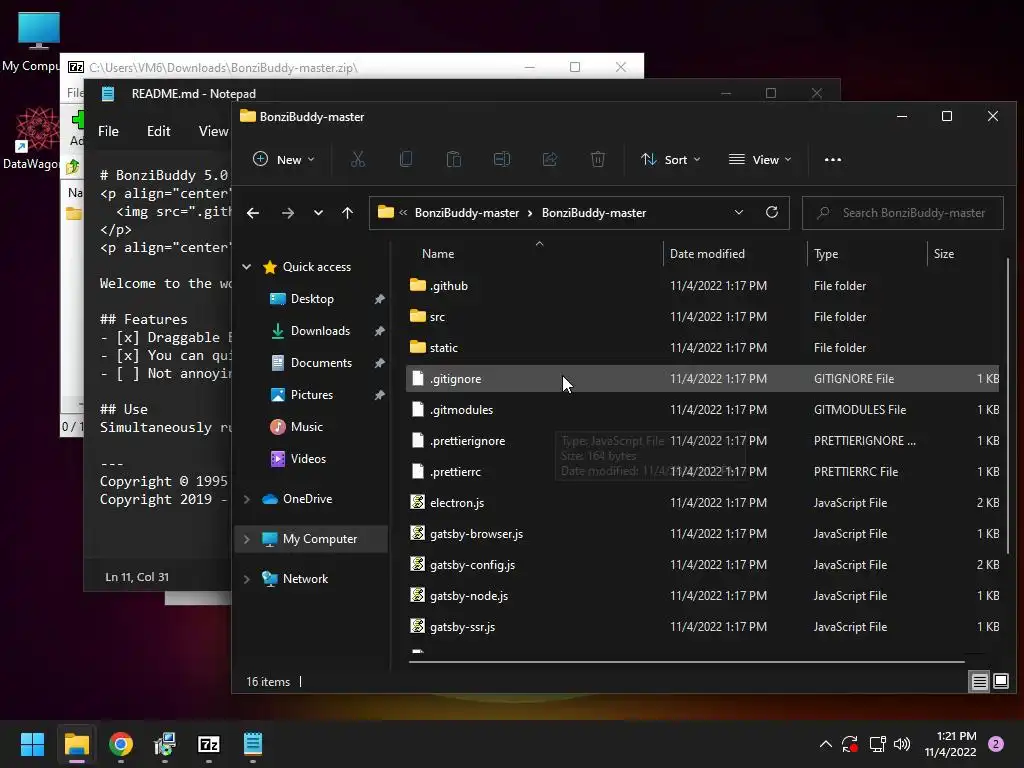Image resolution: width=1024 pixels, height=768 pixels.
Task: Go up one folder level arrow
Action: tap(347, 213)
